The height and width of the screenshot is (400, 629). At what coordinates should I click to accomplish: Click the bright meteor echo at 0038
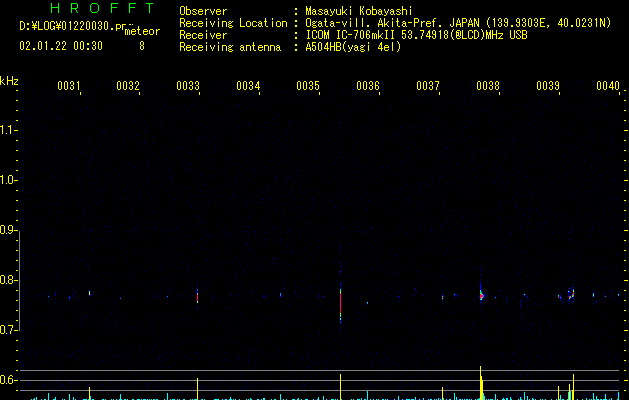(482, 296)
